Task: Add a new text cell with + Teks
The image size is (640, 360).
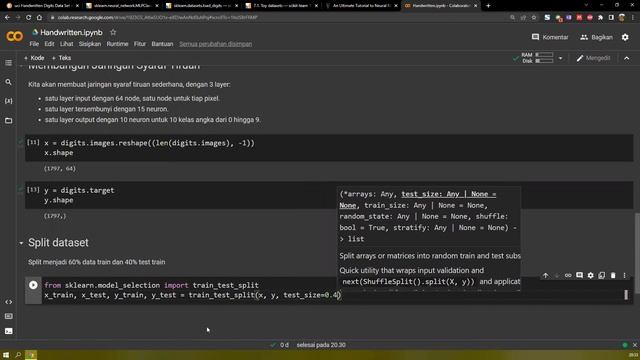Action: pyautogui.click(x=61, y=58)
